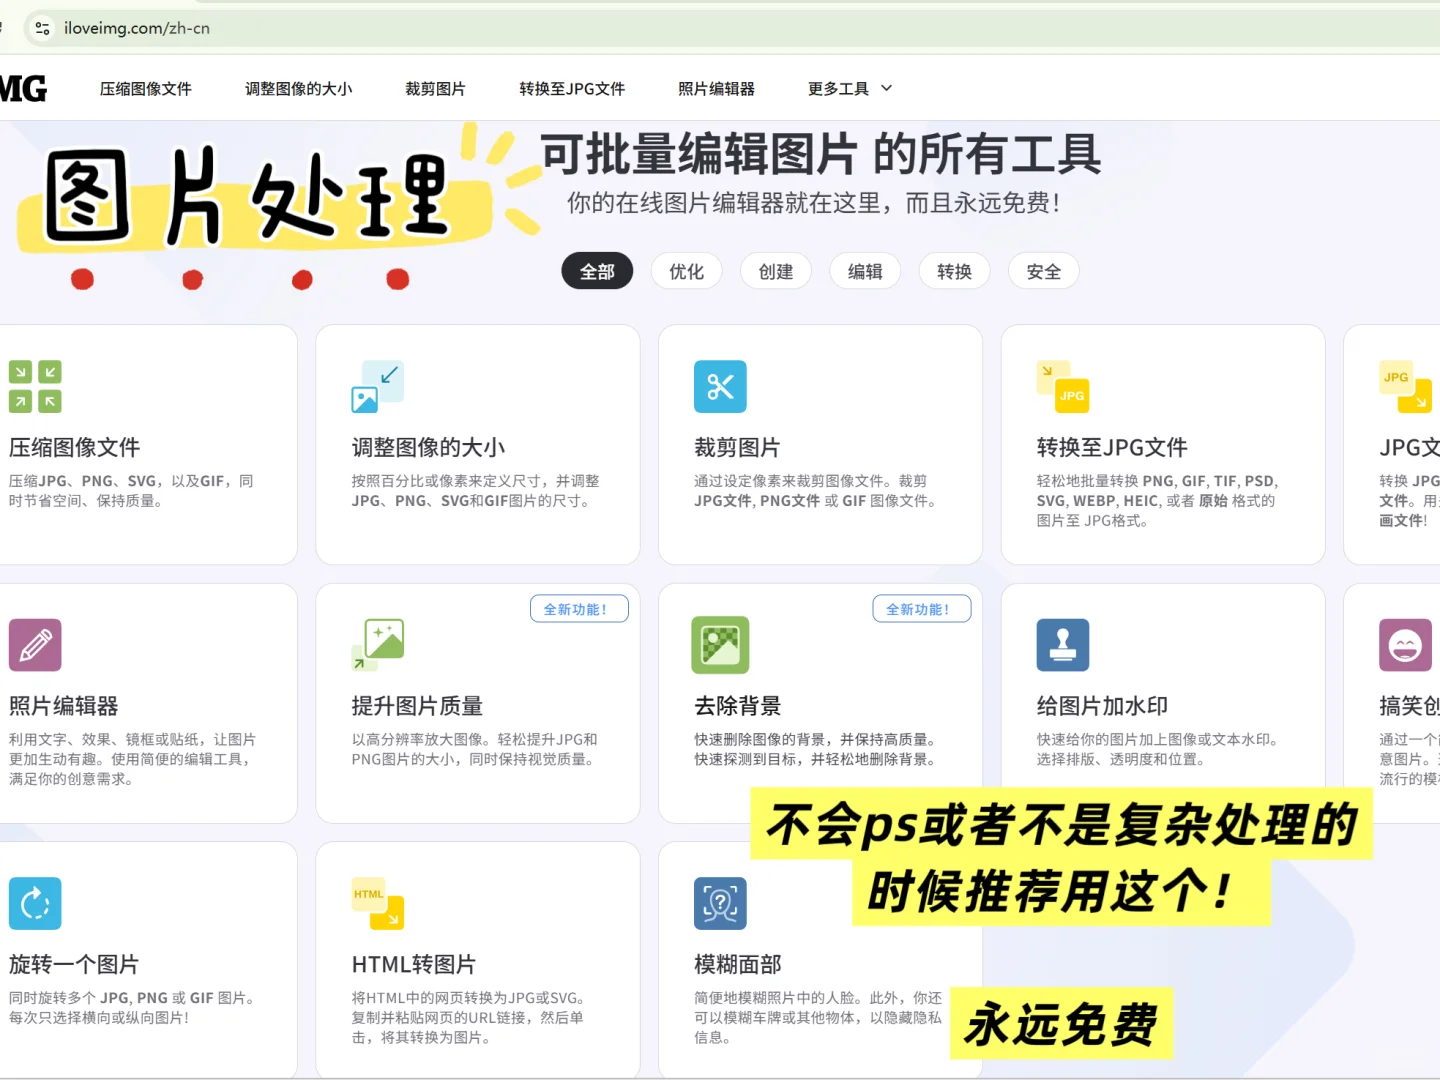Open the 裁剪图片 card title
The height and width of the screenshot is (1080, 1440).
737,448
